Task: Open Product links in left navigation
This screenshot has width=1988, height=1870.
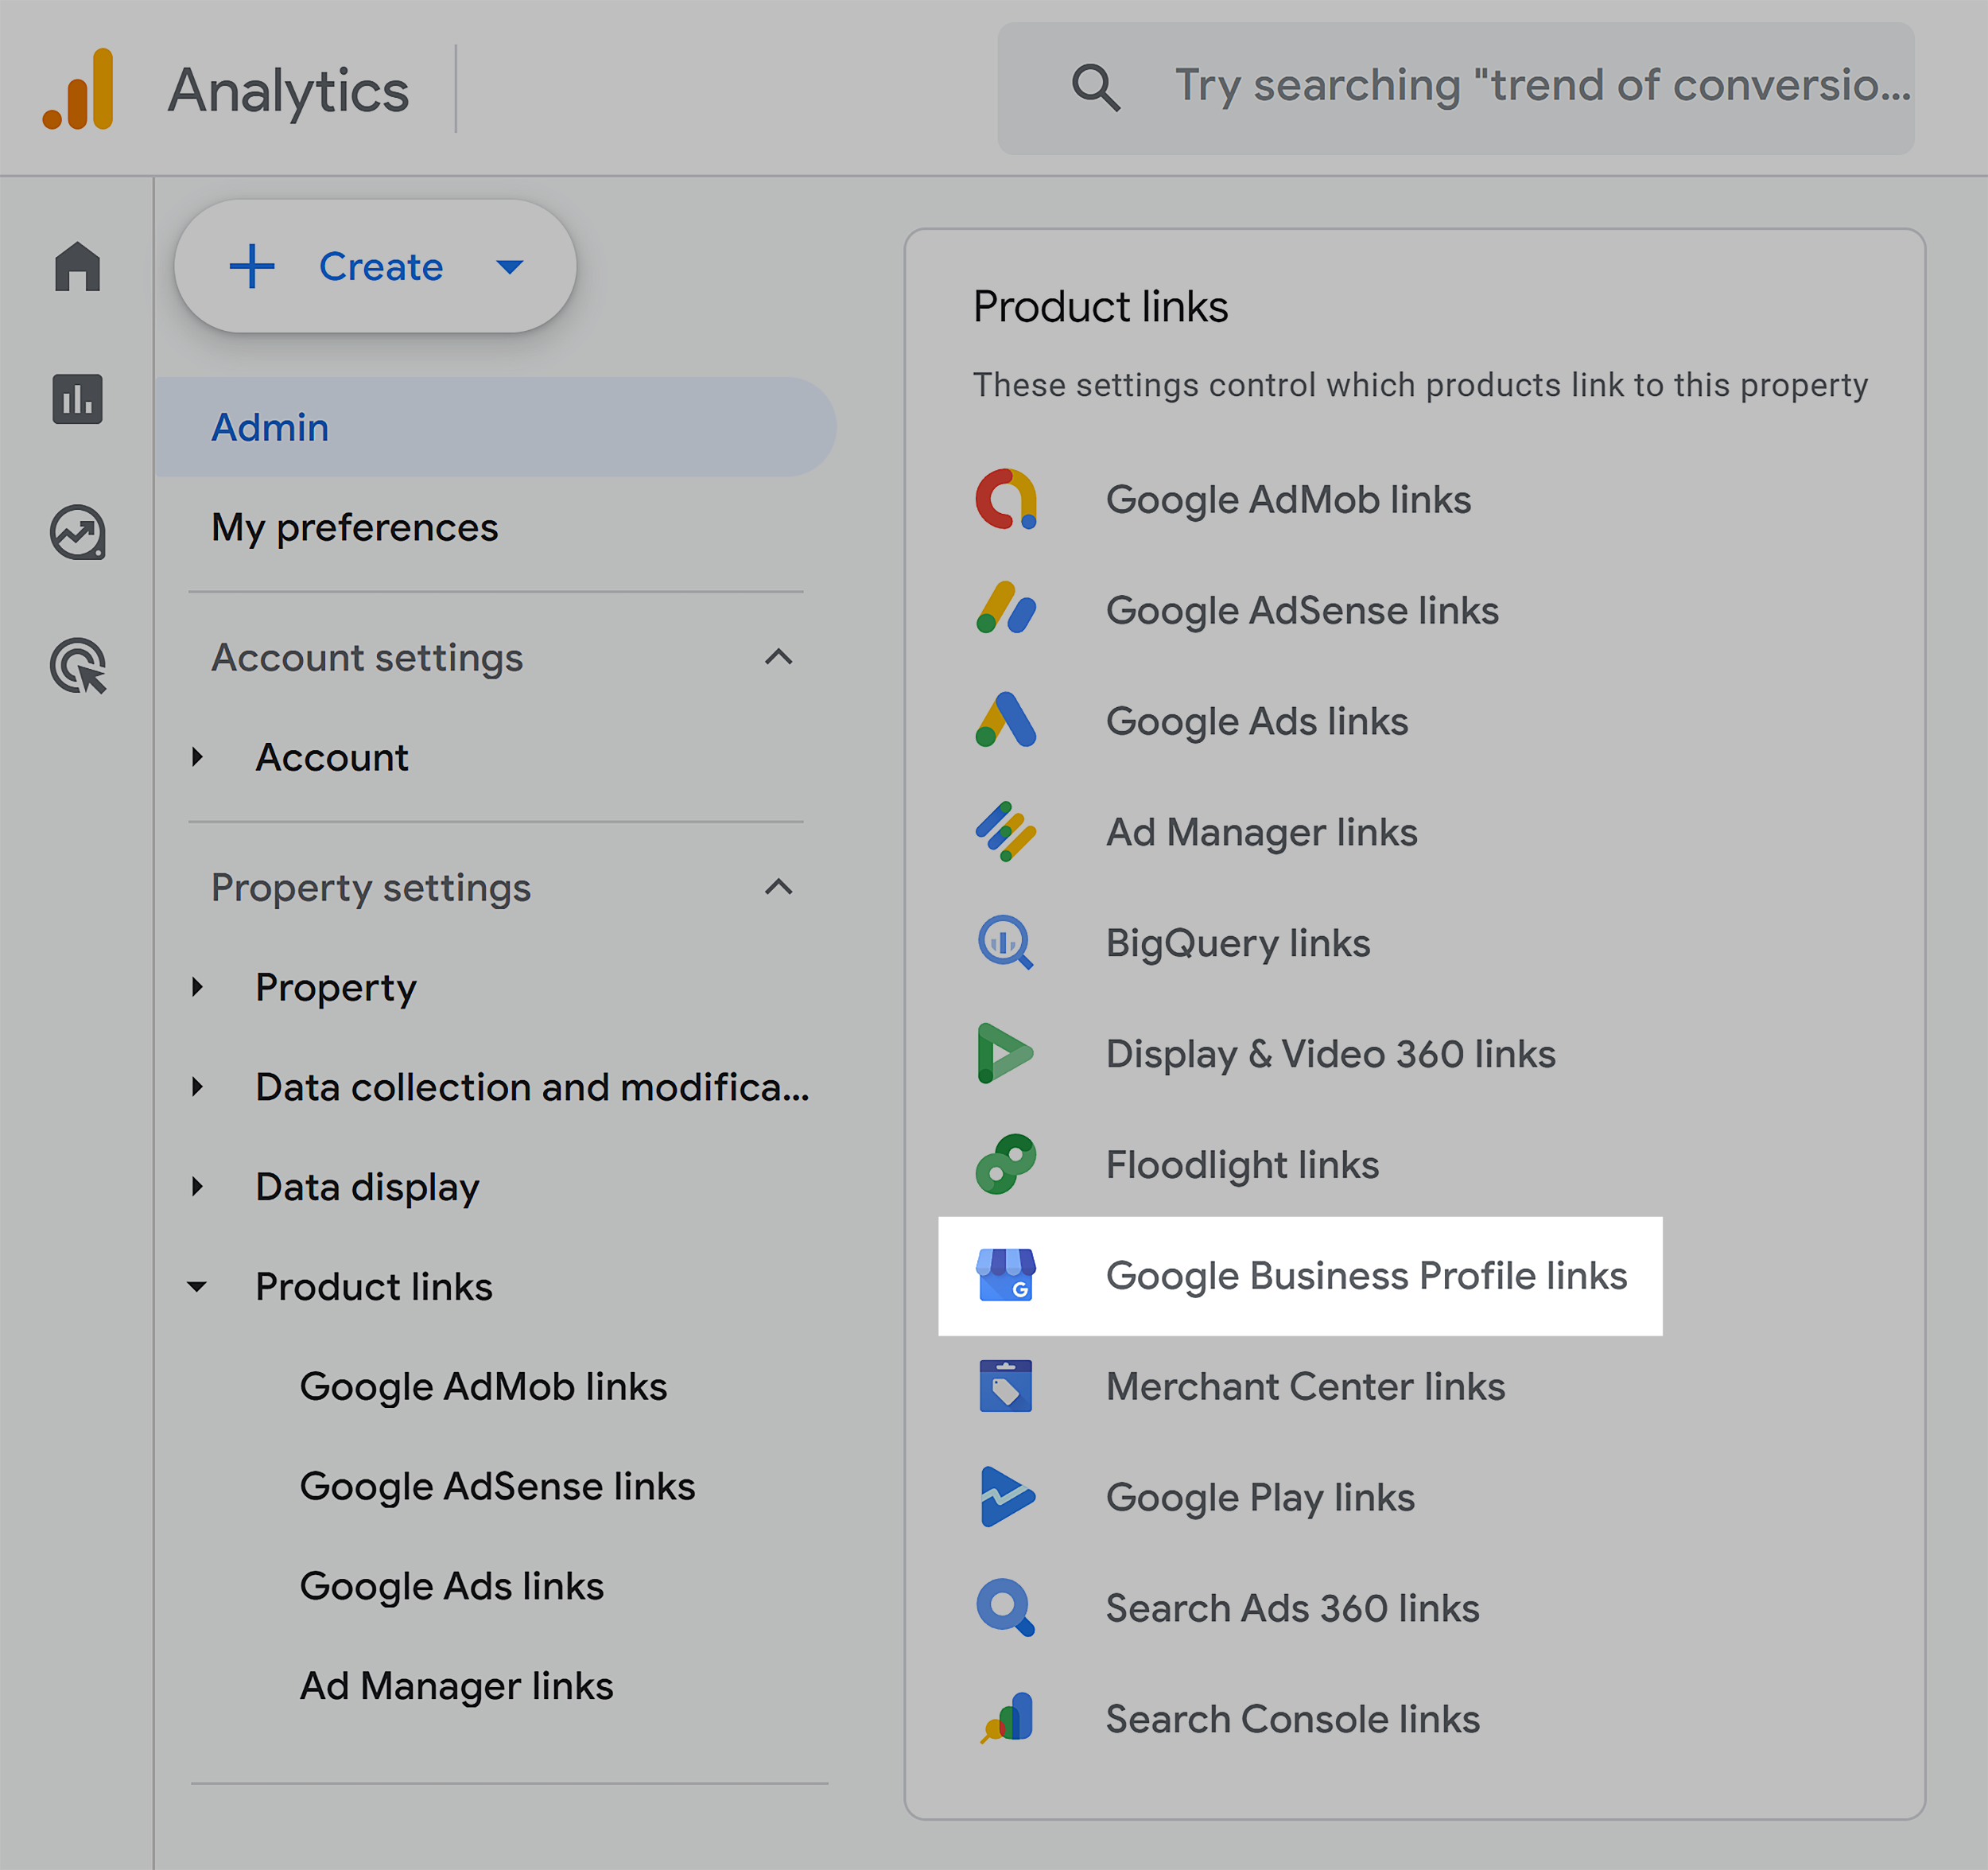Action: [373, 1287]
